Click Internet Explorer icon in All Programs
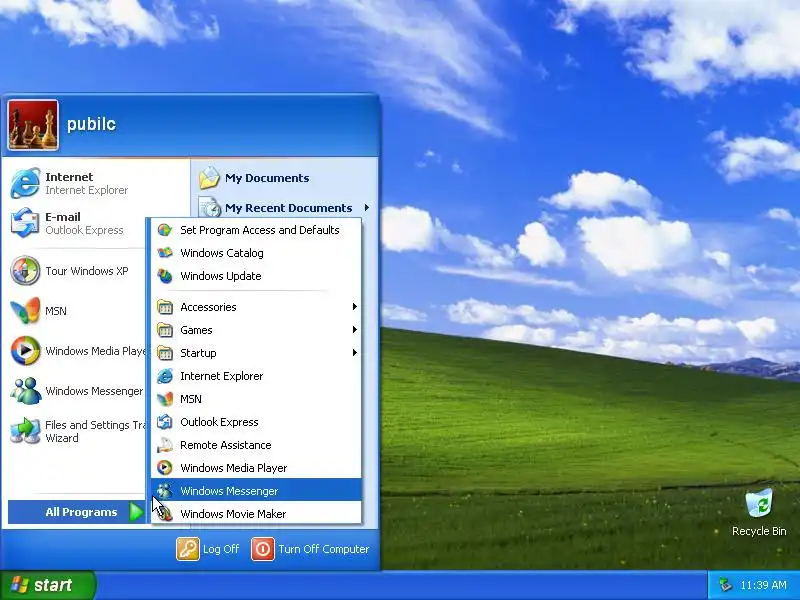The width and height of the screenshot is (800, 600). click(165, 376)
